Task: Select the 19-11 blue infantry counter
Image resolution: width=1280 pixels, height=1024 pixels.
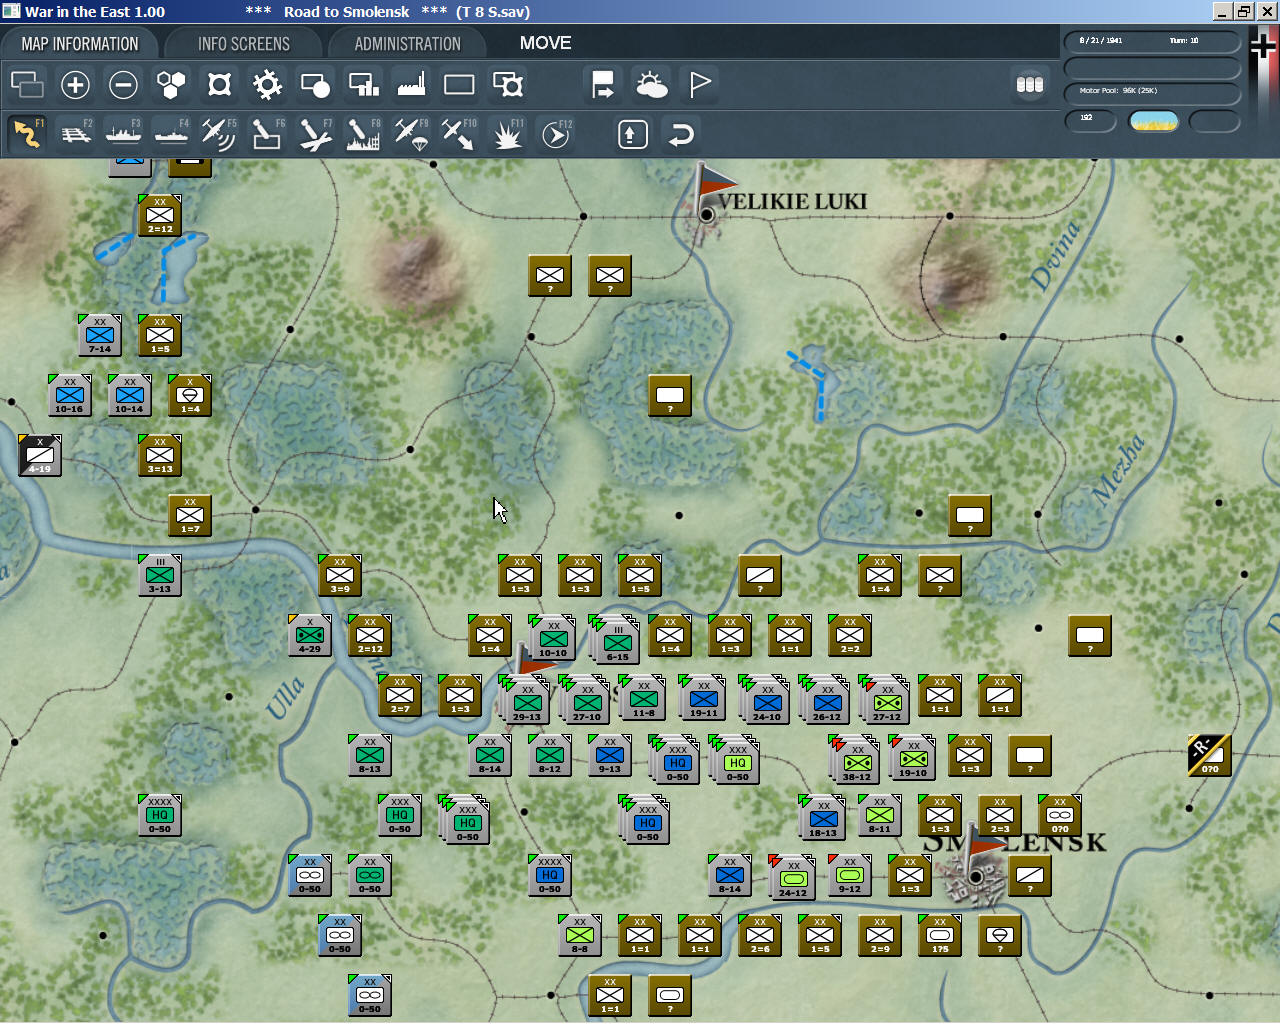Action: pyautogui.click(x=704, y=695)
